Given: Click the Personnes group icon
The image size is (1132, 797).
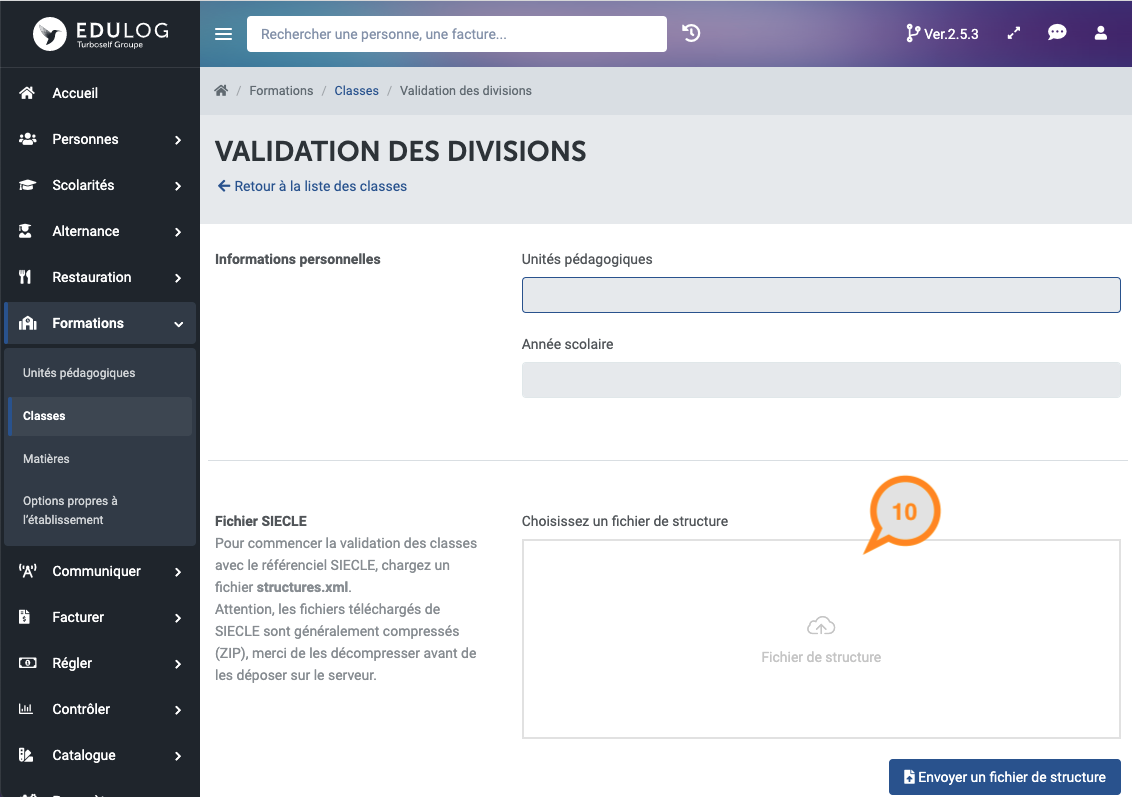Looking at the screenshot, I should (27, 139).
